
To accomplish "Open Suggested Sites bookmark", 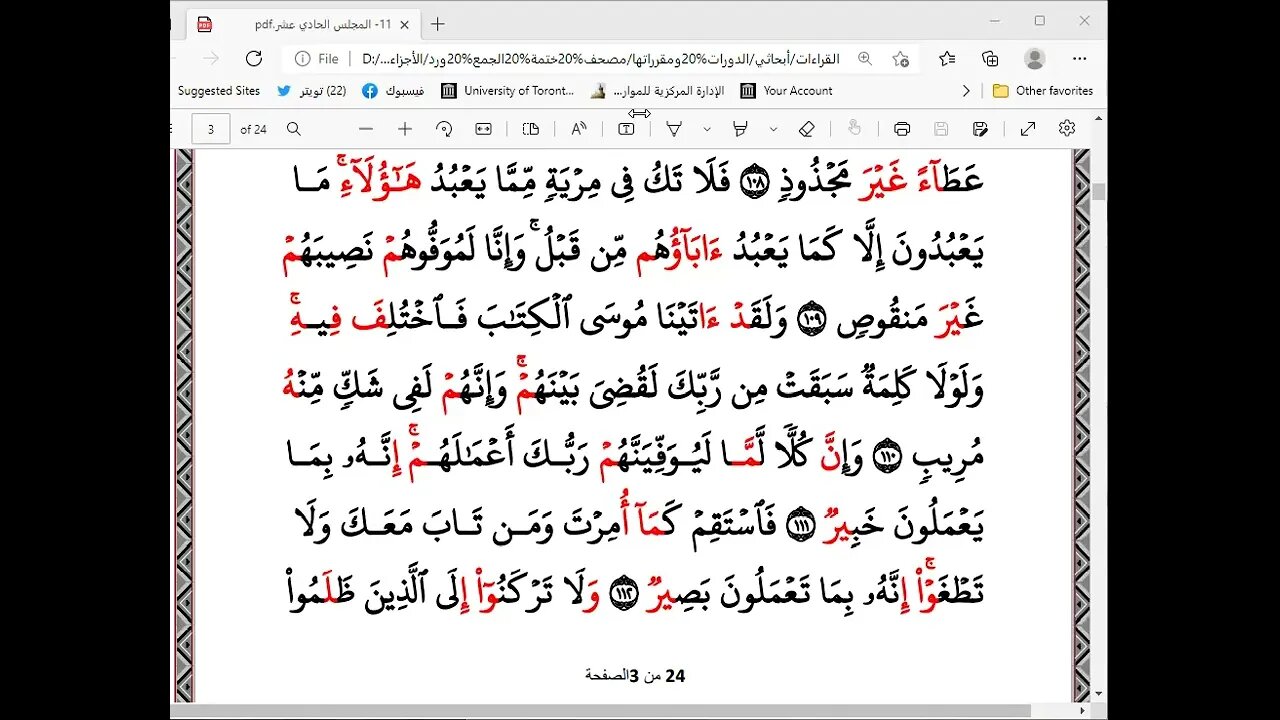I will click(x=219, y=91).
